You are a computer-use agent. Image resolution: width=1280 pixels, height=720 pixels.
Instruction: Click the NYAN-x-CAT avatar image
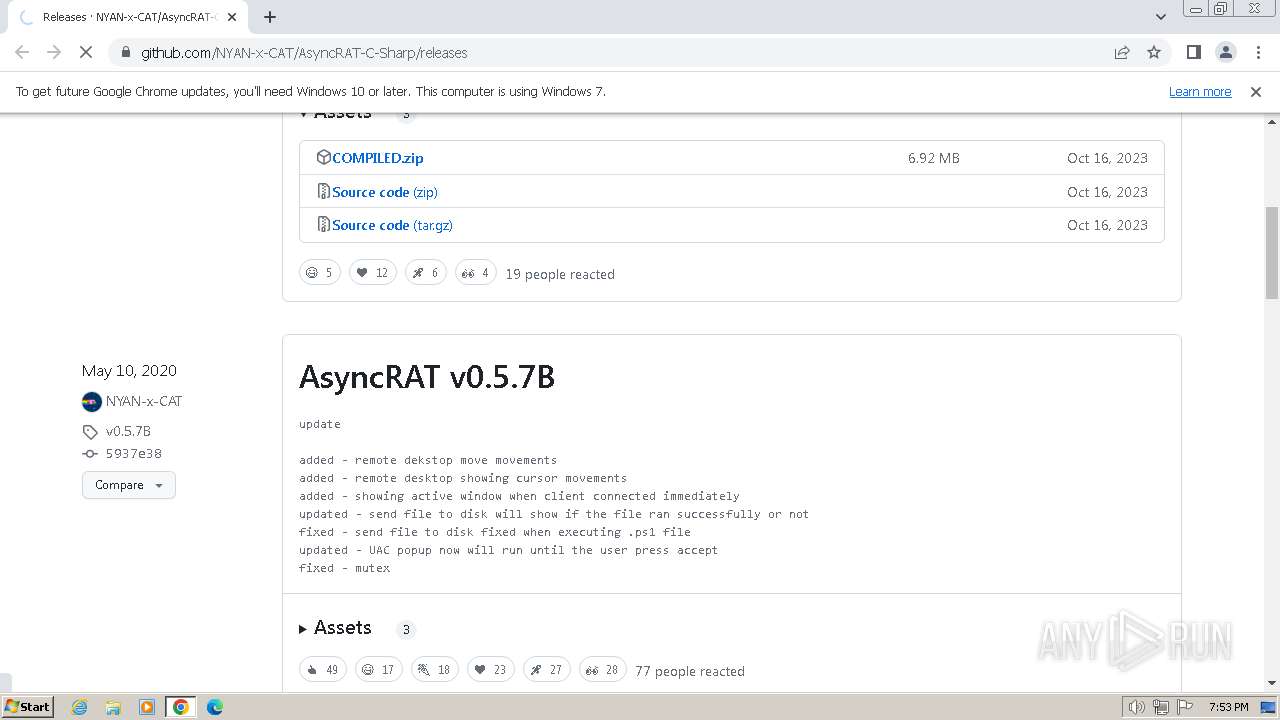92,402
